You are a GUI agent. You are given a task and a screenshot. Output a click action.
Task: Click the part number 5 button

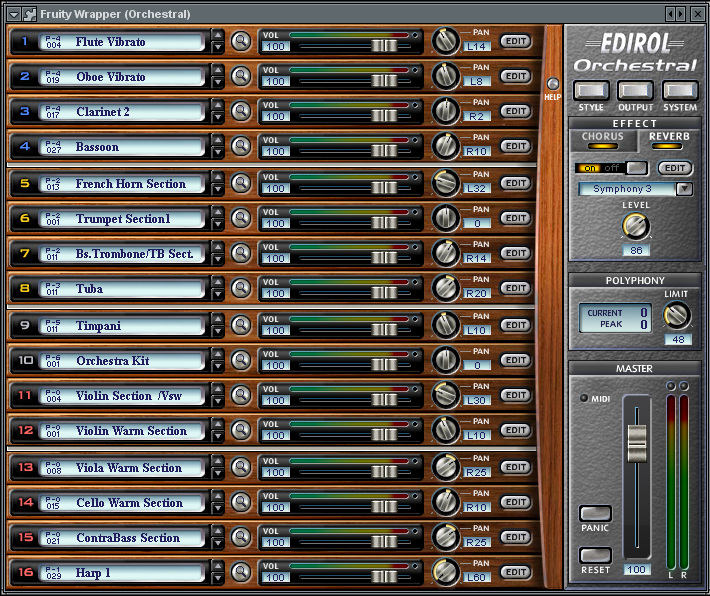point(24,183)
